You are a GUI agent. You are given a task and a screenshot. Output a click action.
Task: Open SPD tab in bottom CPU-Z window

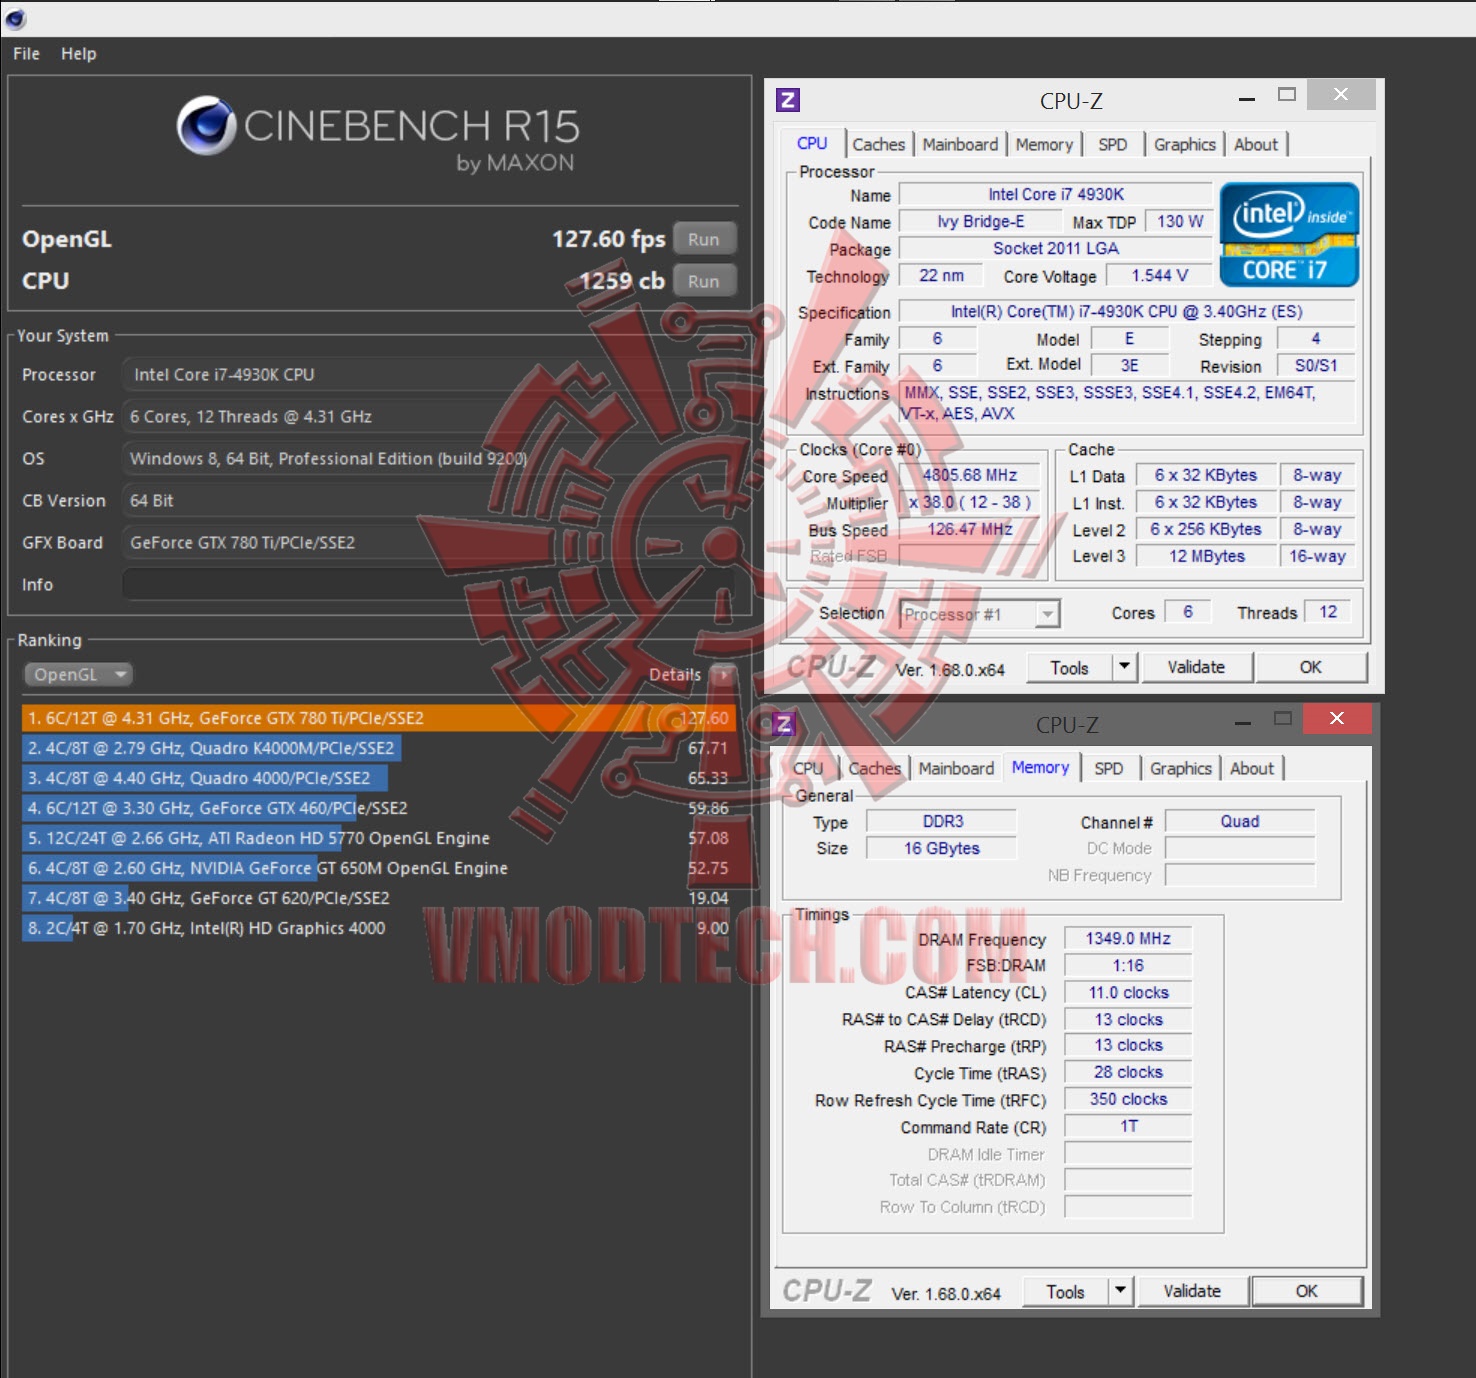tap(1108, 769)
